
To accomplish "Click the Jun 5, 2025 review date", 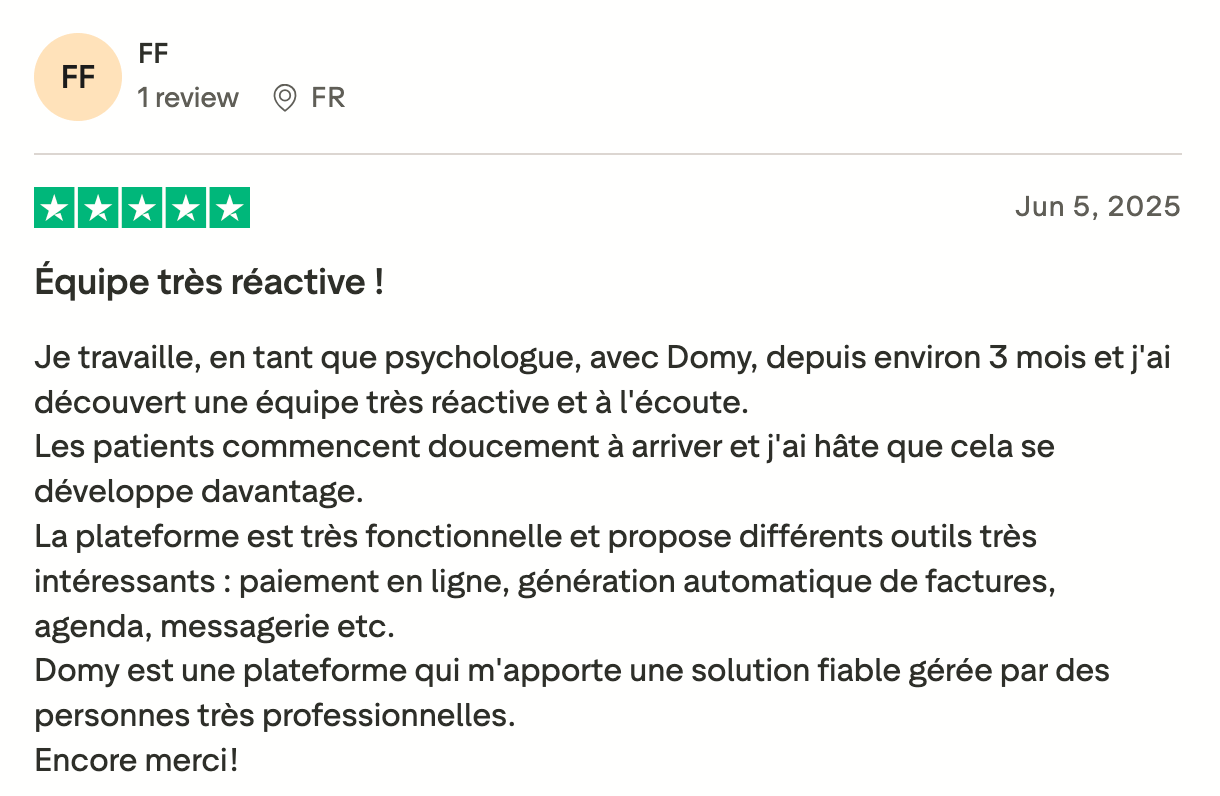I will pyautogui.click(x=1097, y=207).
